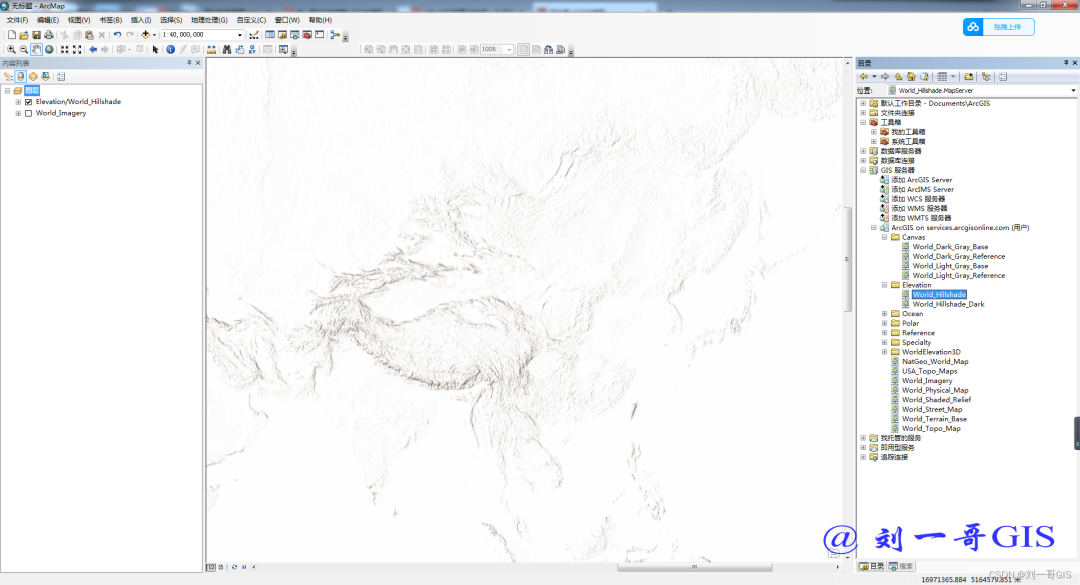This screenshot has height=585, width=1080.
Task: Open the Find binoculars tool
Action: 227,50
